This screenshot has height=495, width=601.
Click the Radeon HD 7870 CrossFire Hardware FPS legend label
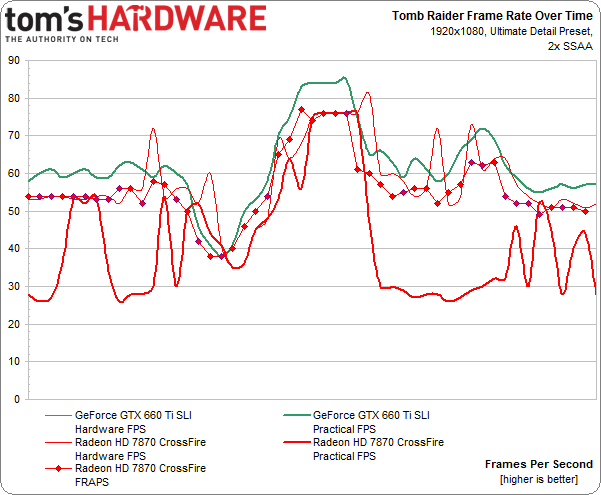[140, 449]
